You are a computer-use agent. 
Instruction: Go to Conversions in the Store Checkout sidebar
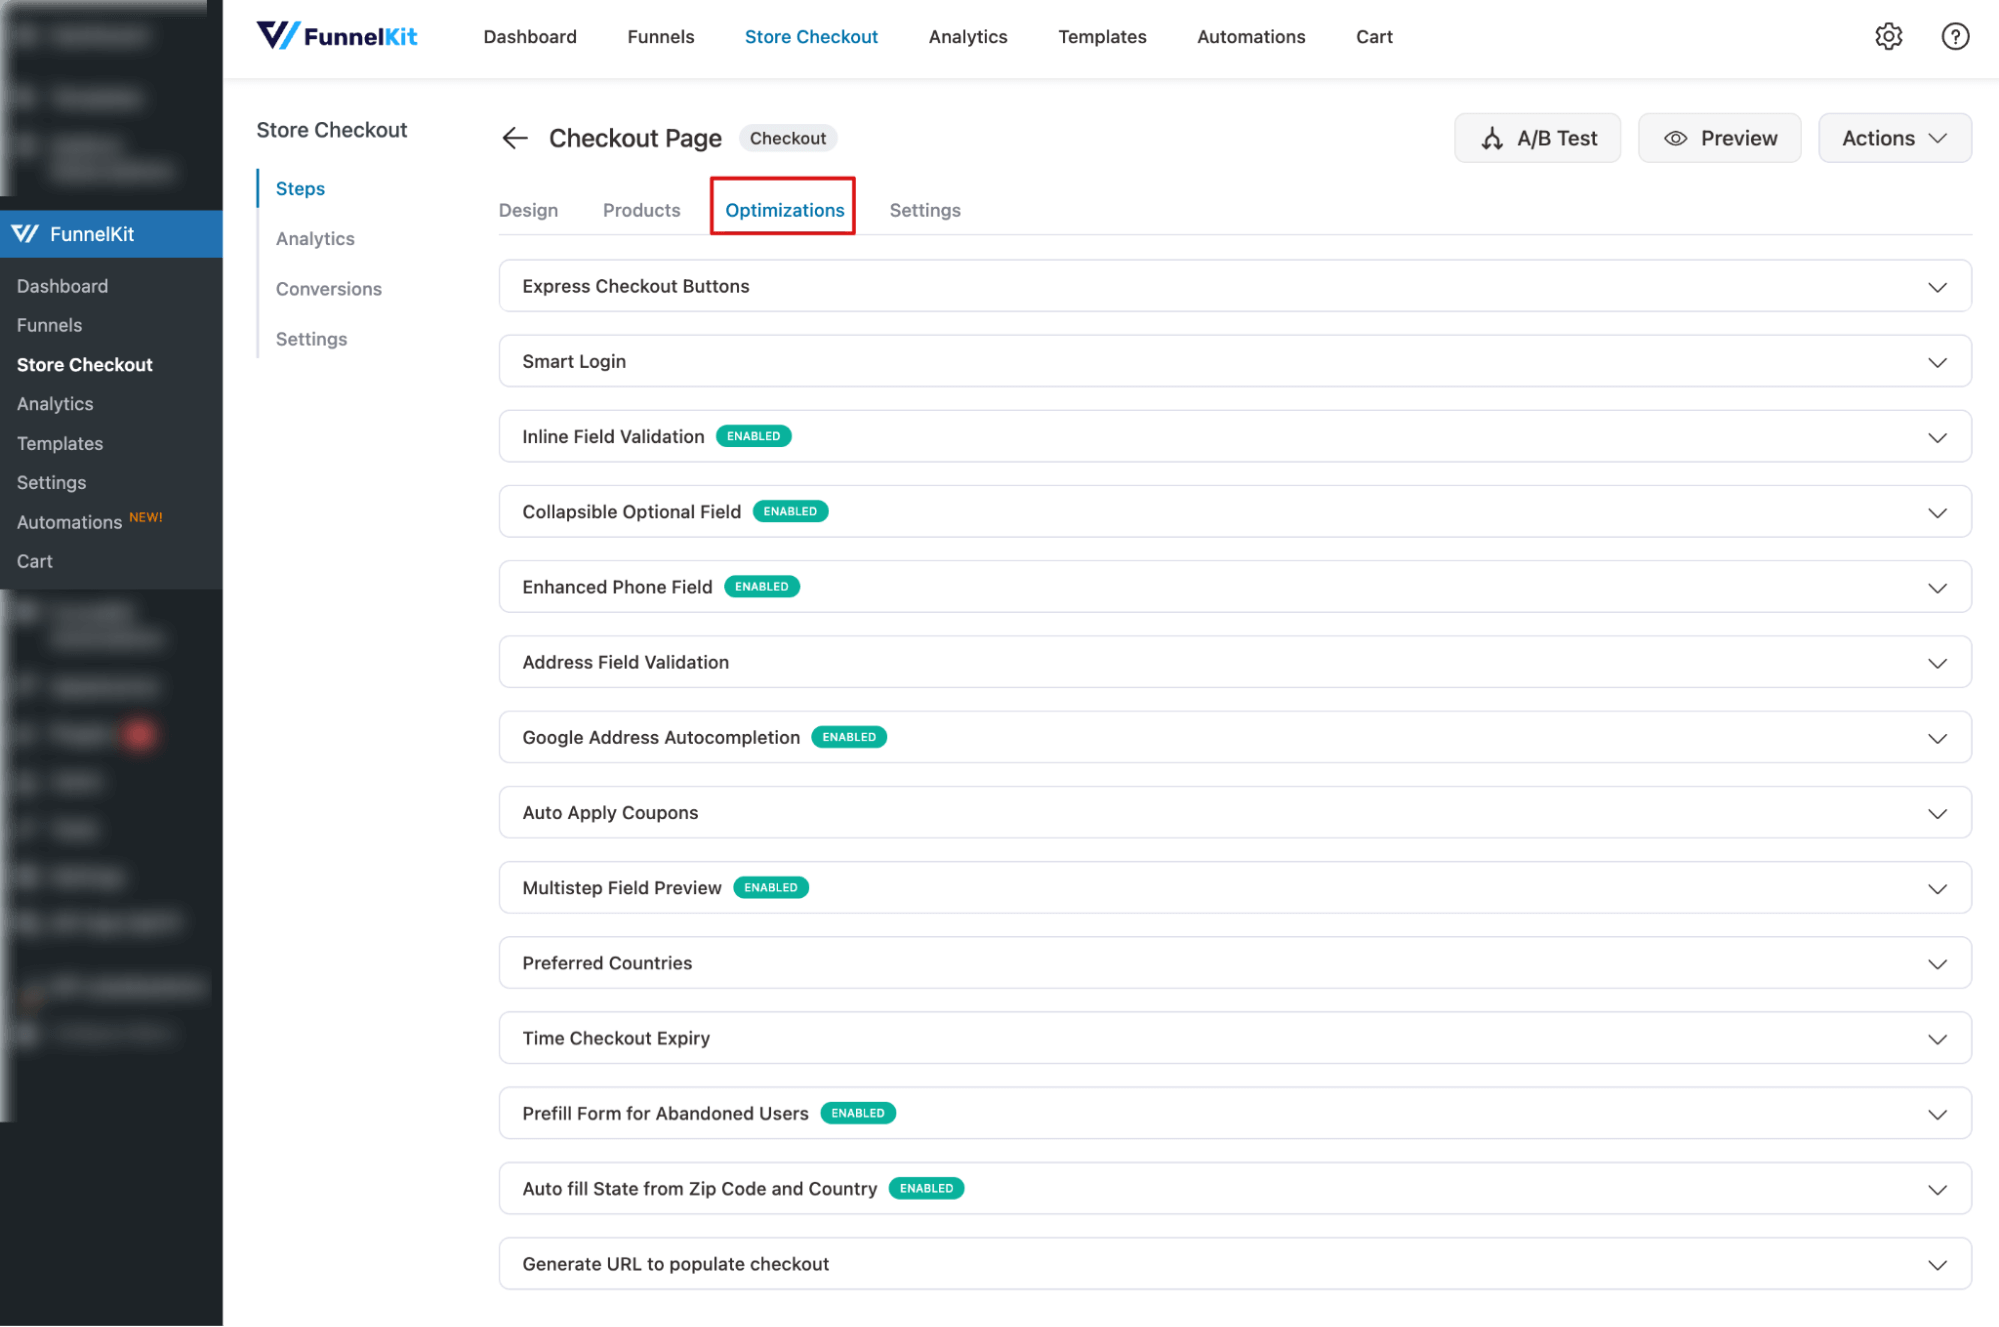[328, 288]
